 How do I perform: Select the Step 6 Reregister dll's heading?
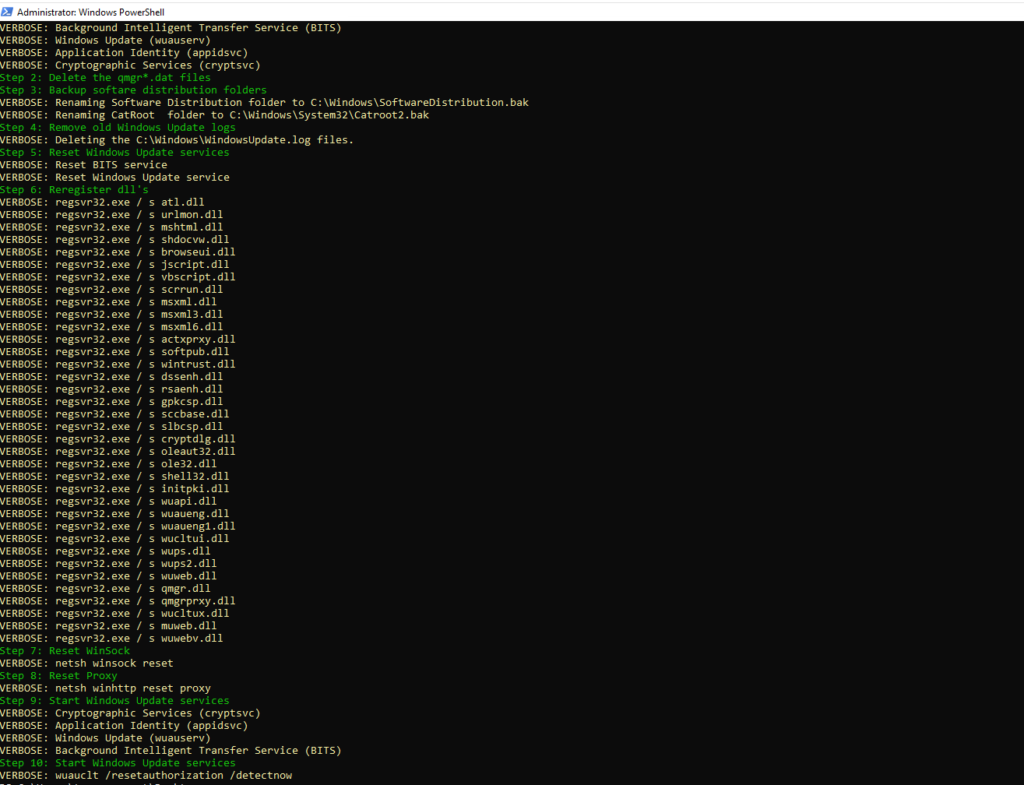(x=74, y=189)
